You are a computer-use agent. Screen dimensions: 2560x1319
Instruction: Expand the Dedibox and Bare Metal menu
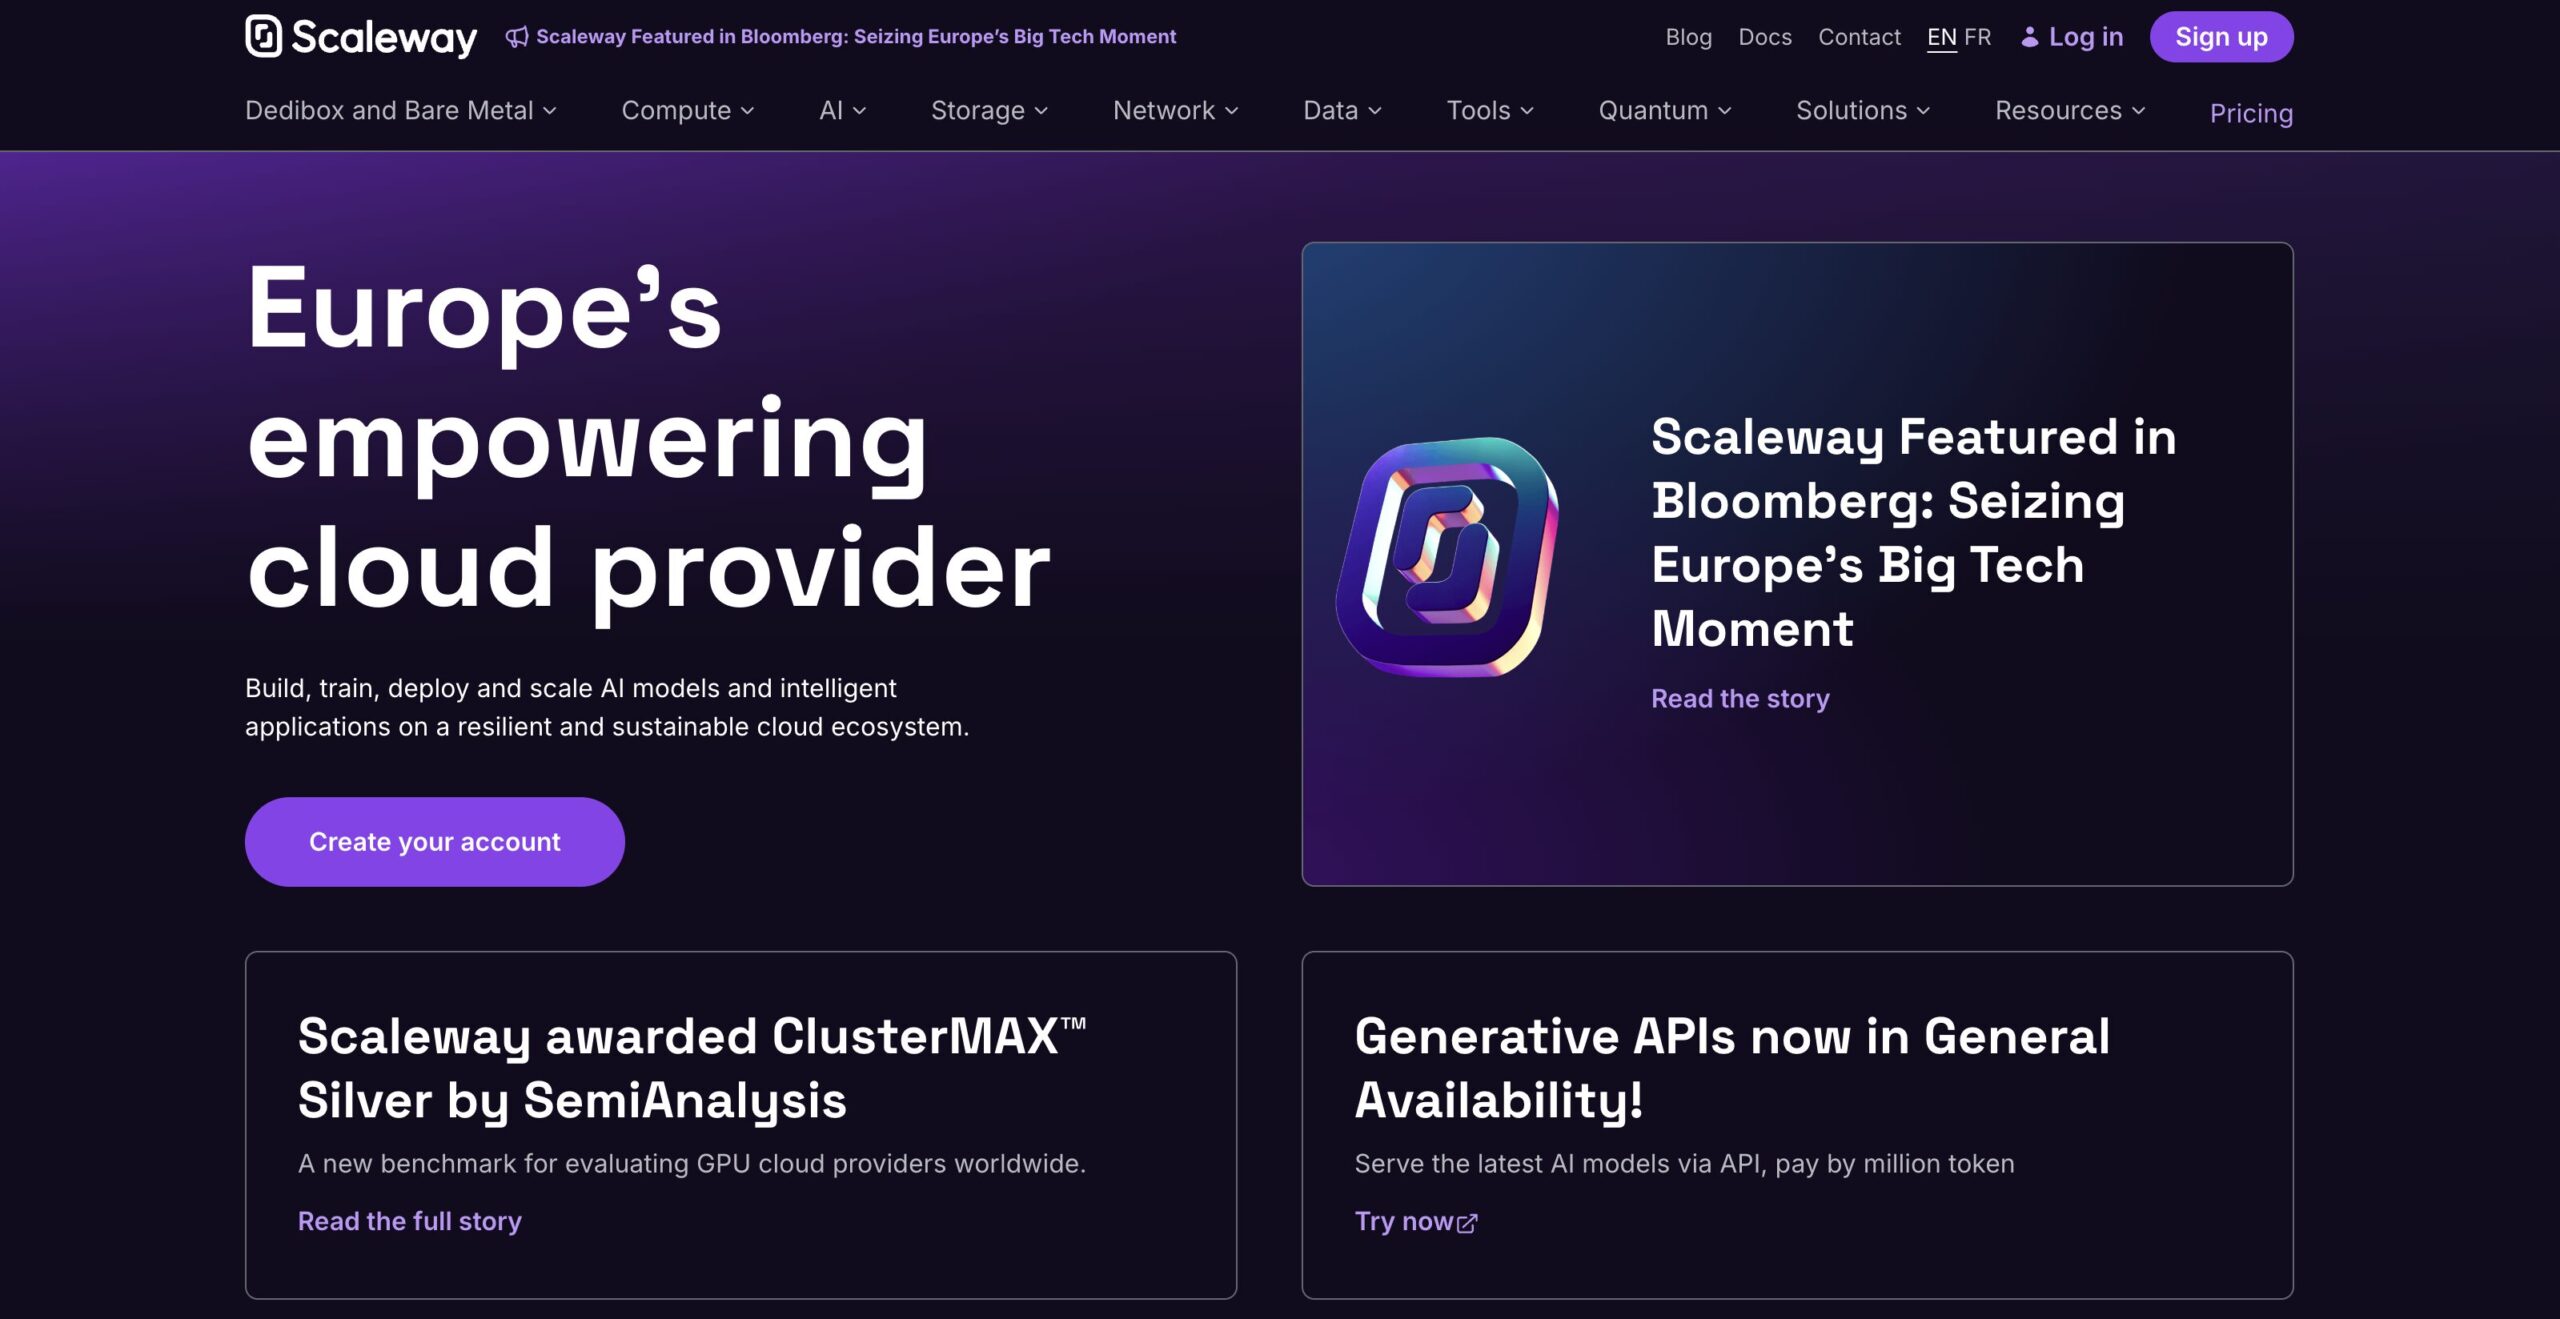click(401, 110)
